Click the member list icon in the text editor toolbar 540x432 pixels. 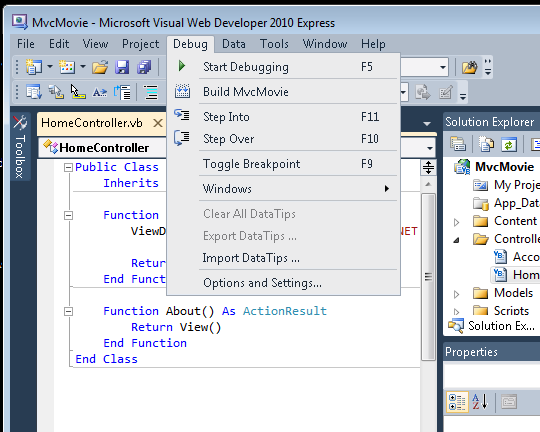pyautogui.click(x=34, y=92)
